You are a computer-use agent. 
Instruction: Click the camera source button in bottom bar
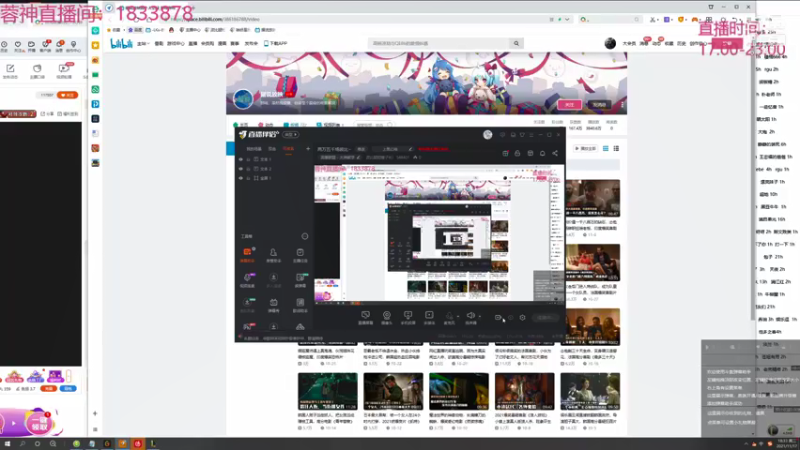[387, 317]
